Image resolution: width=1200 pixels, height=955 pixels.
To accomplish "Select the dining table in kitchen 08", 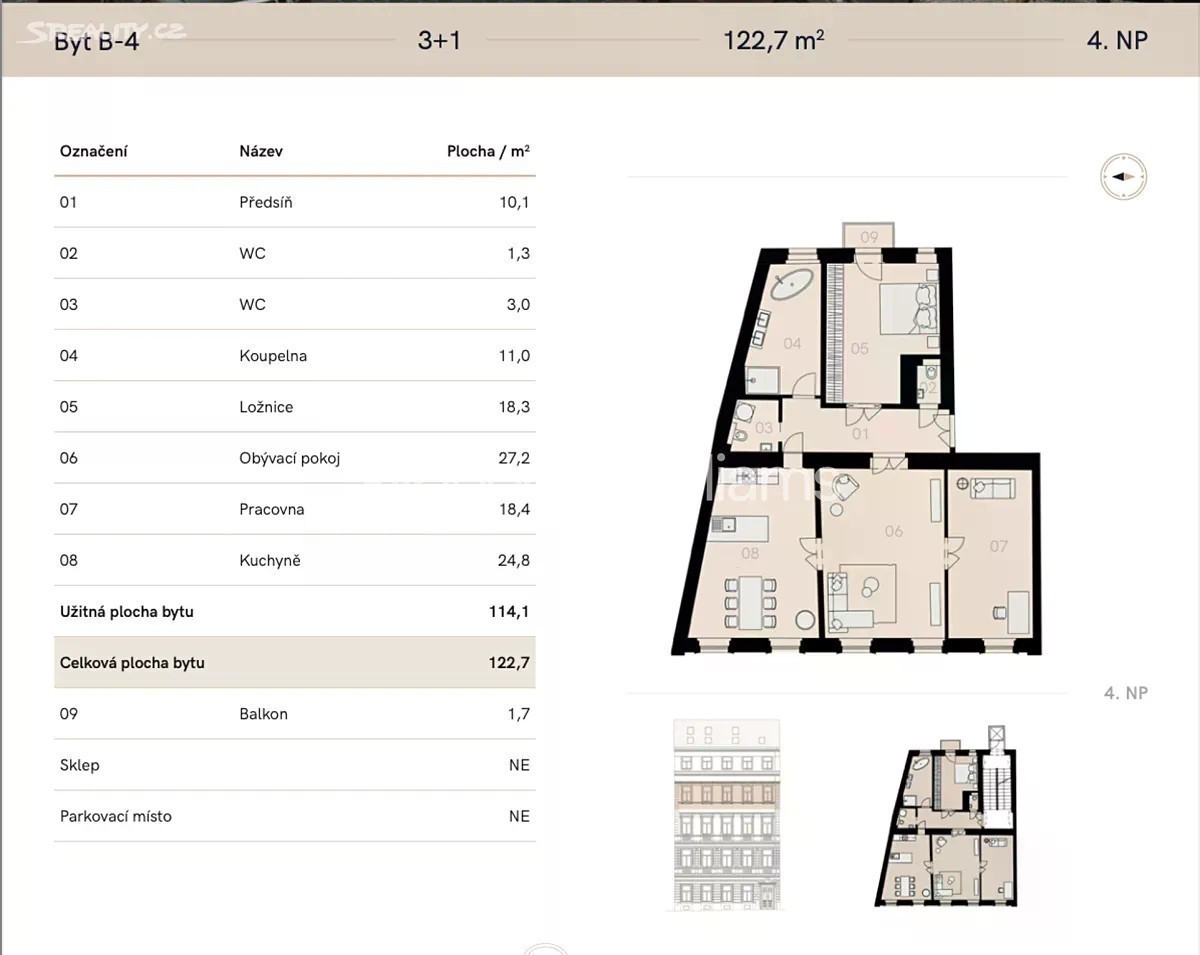I will [750, 602].
